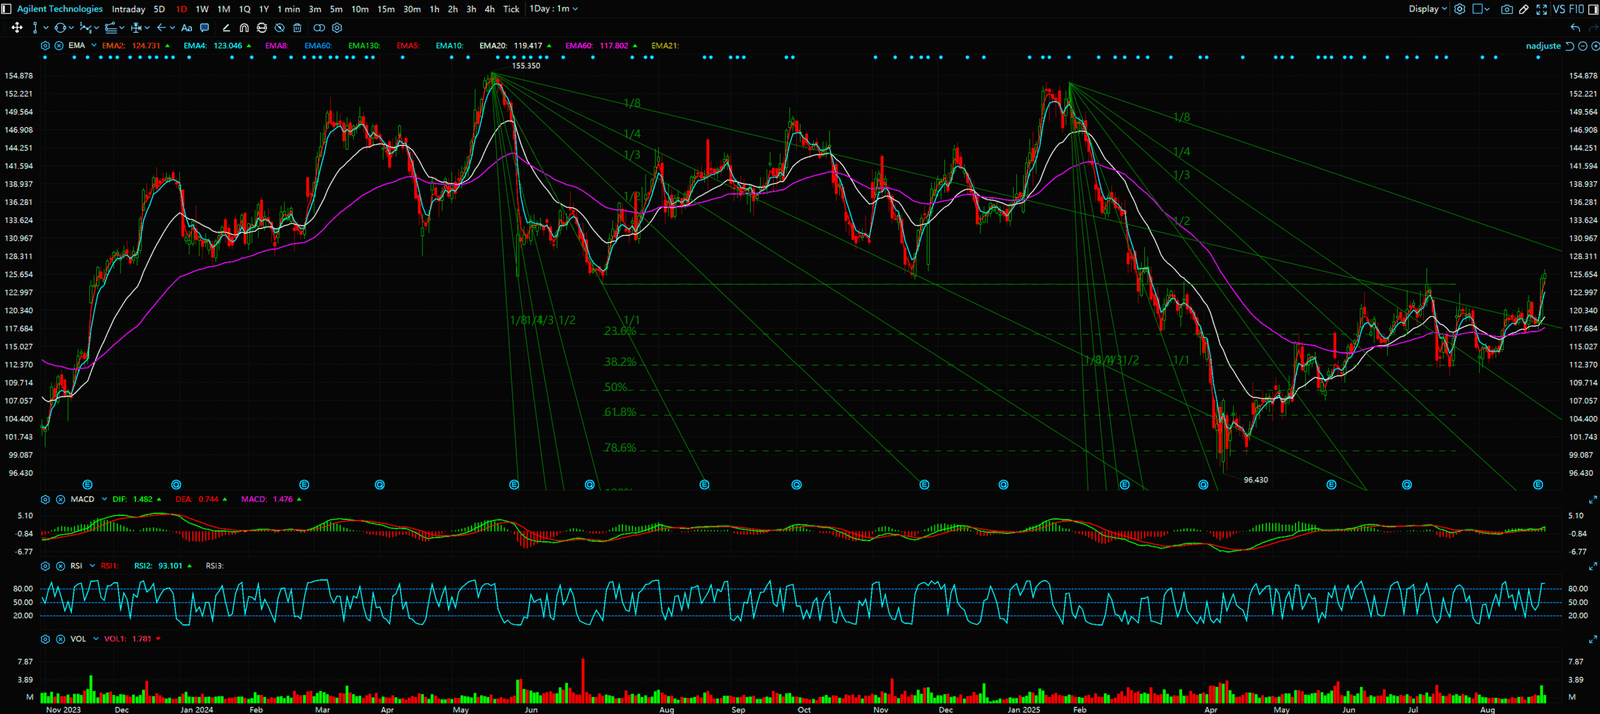Click the nadjuste price adjustment link
Screen dimensions: 1600x714
pos(1543,46)
